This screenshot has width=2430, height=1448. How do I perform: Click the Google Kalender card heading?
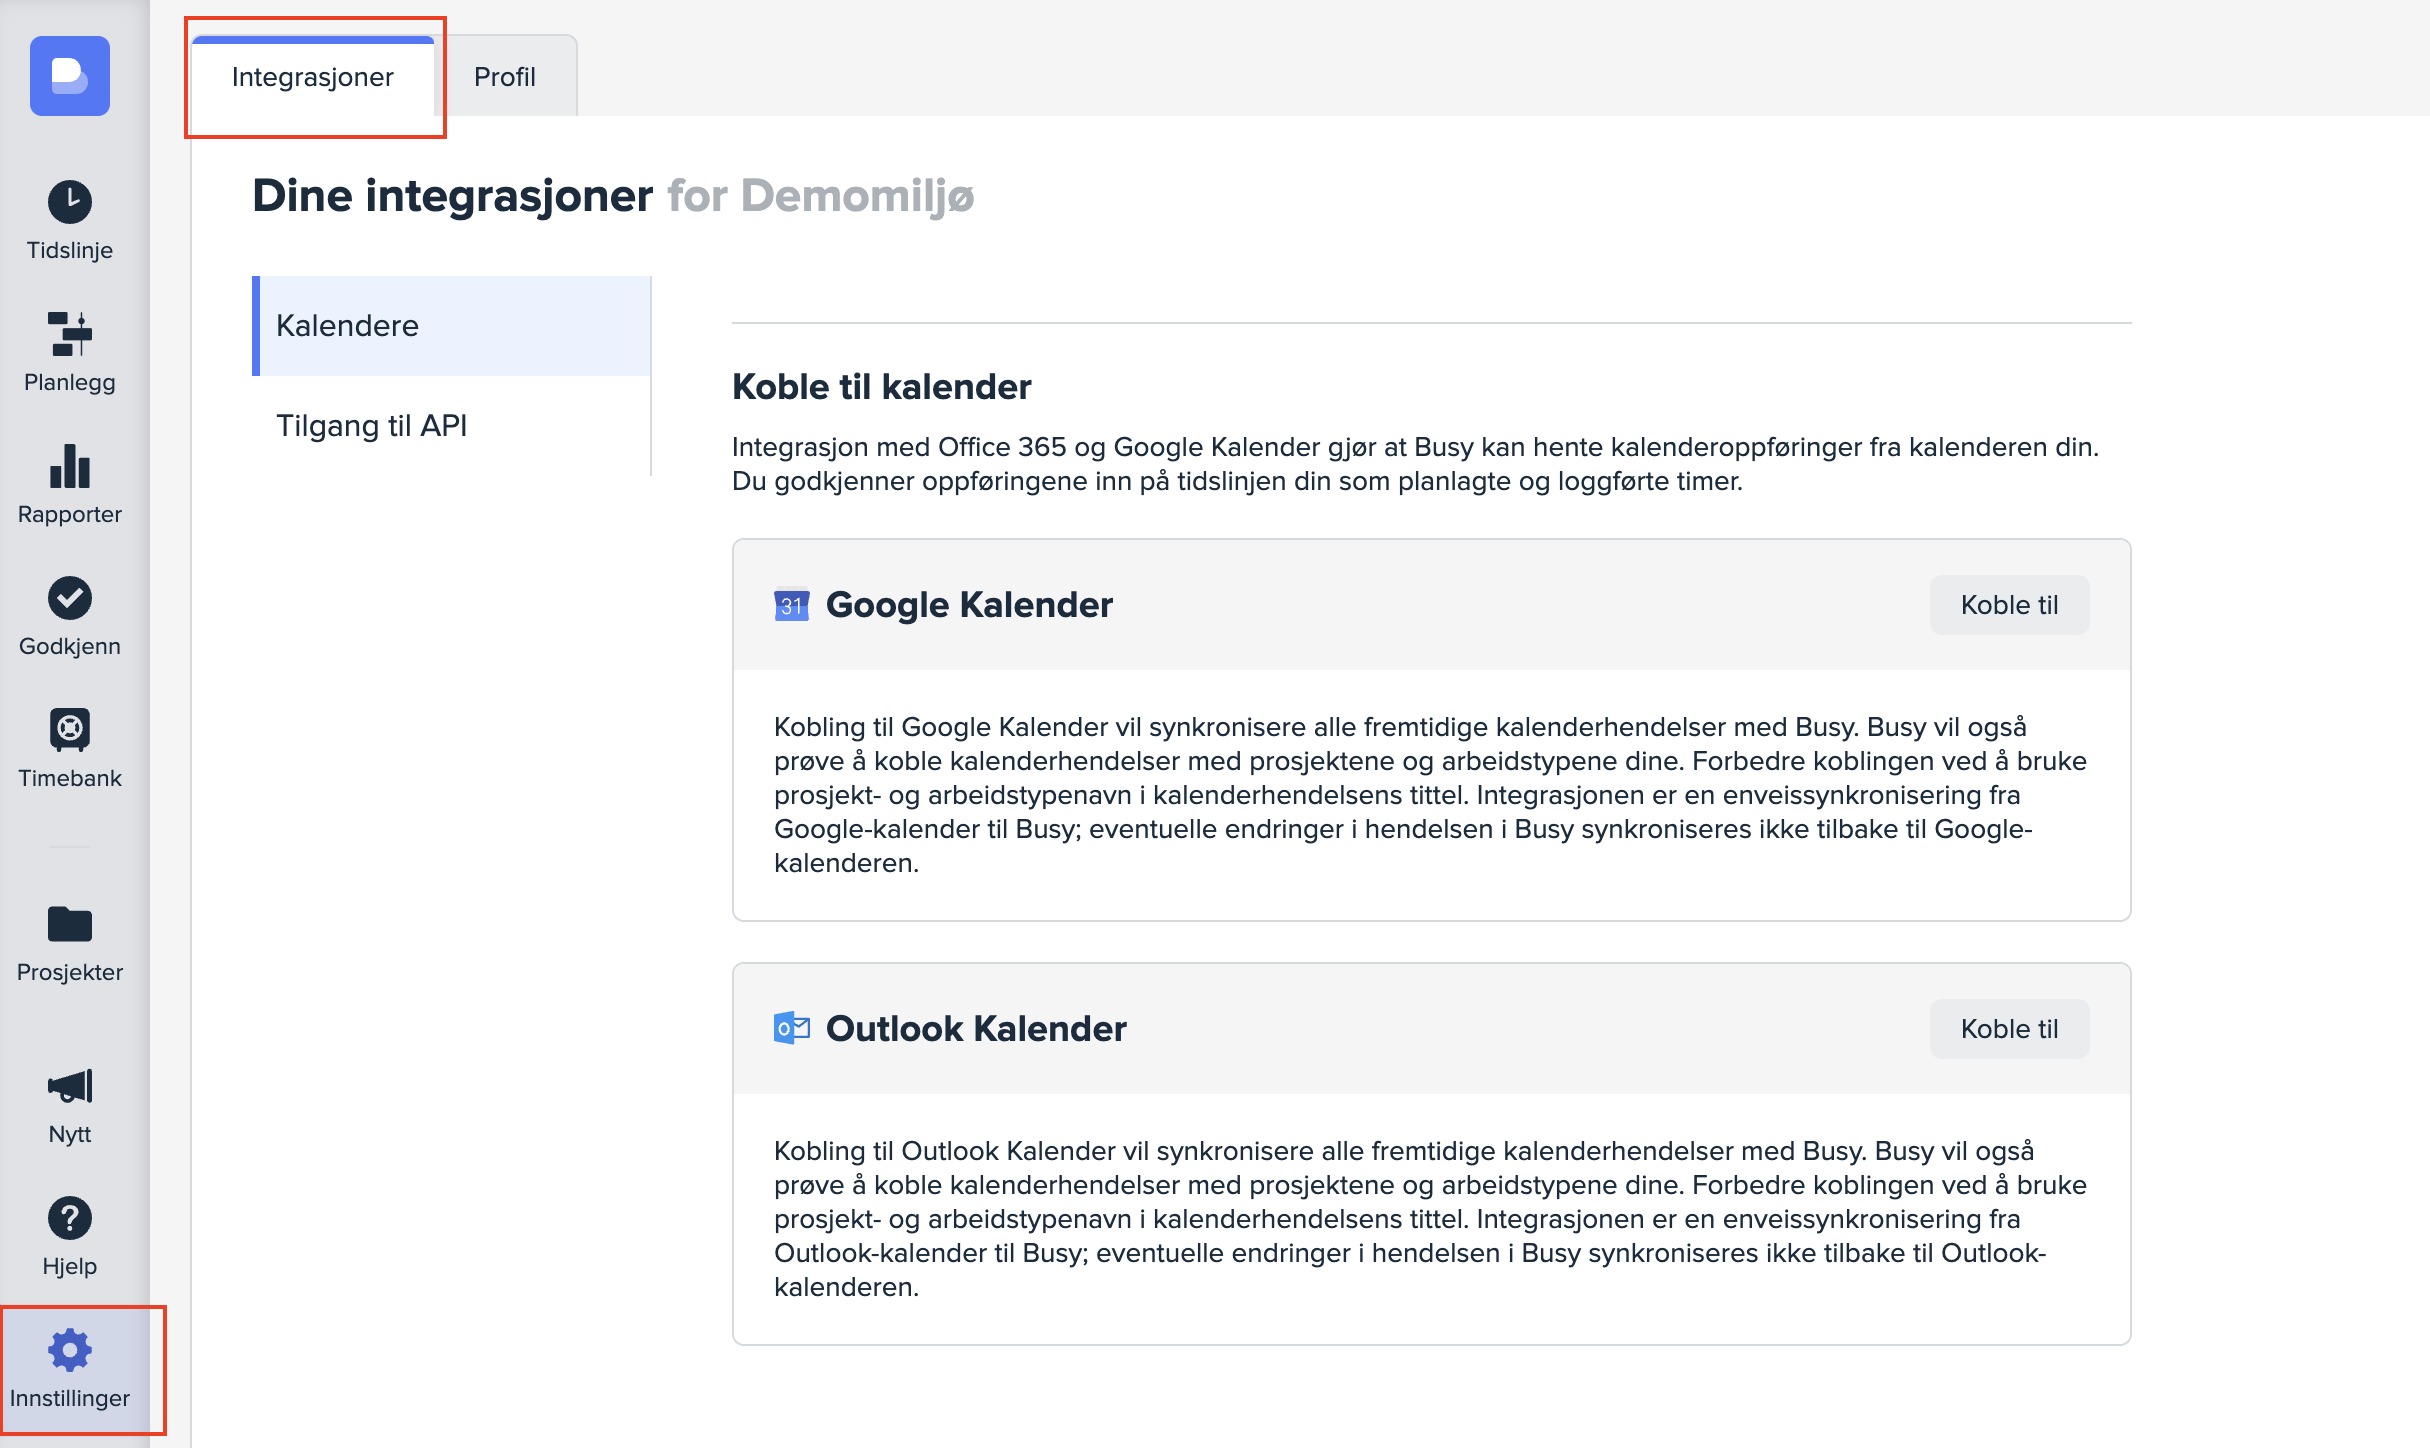click(x=968, y=605)
